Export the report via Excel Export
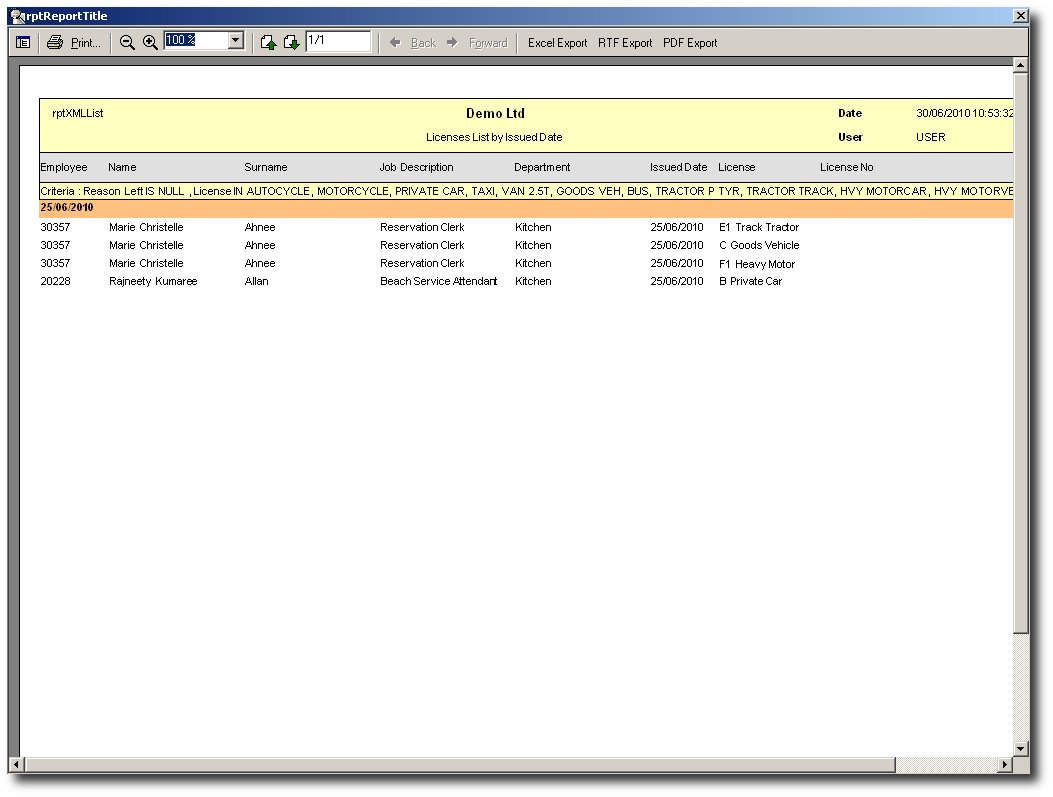This screenshot has width=1053, height=797. [x=557, y=43]
